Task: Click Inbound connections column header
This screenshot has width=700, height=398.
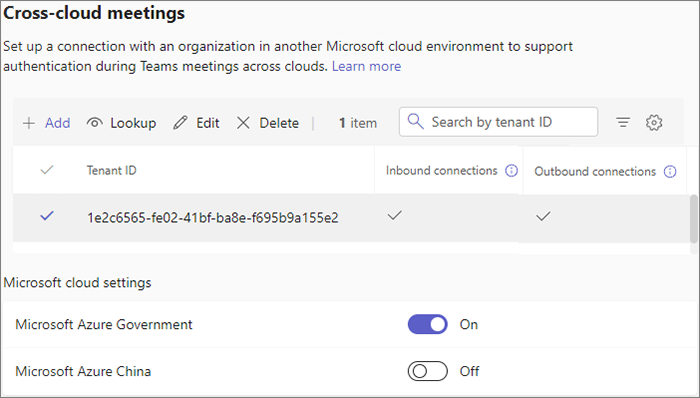Action: click(x=442, y=170)
